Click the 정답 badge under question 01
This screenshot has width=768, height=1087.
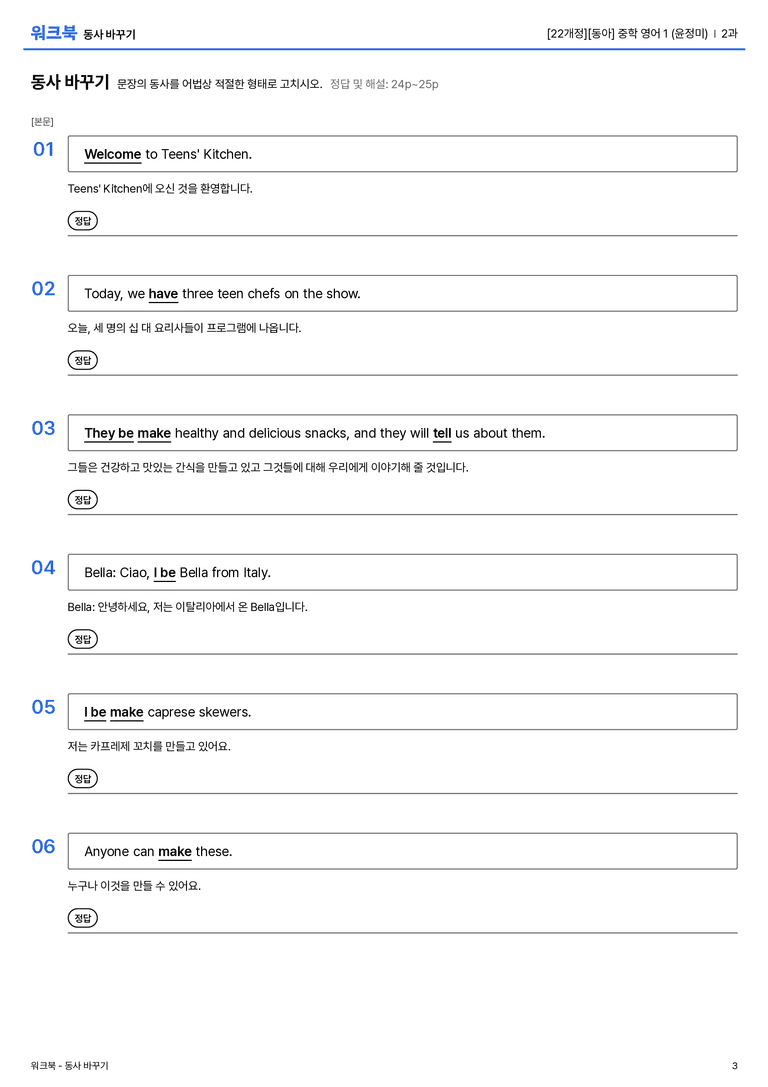(x=82, y=220)
